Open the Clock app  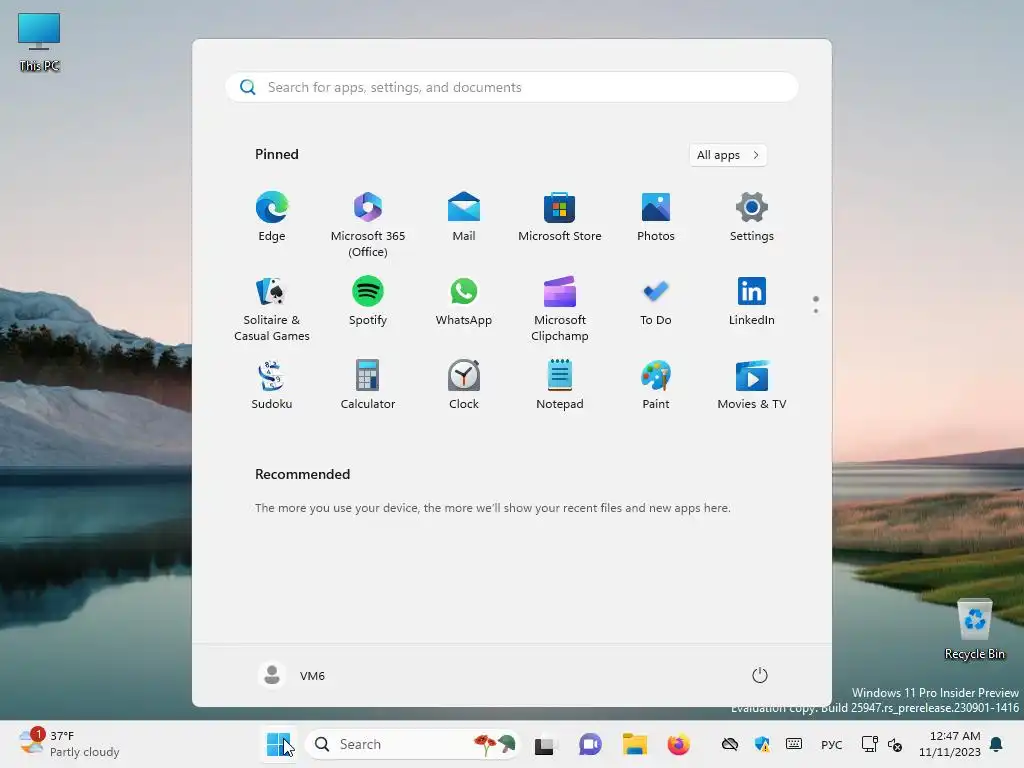pyautogui.click(x=464, y=385)
